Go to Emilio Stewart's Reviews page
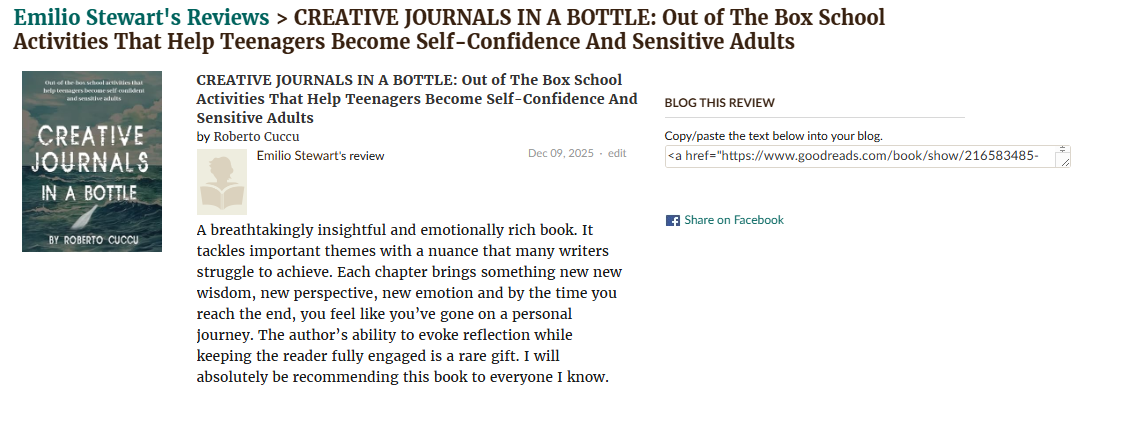The height and width of the screenshot is (442, 1131). (x=141, y=18)
